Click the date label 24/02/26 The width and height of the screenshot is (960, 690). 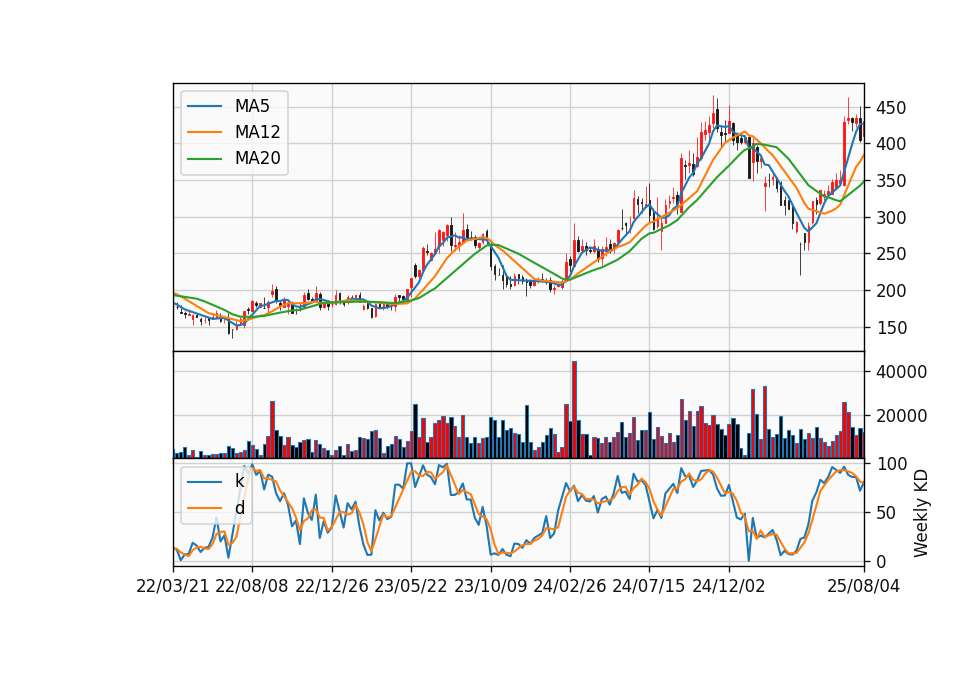pos(570,587)
